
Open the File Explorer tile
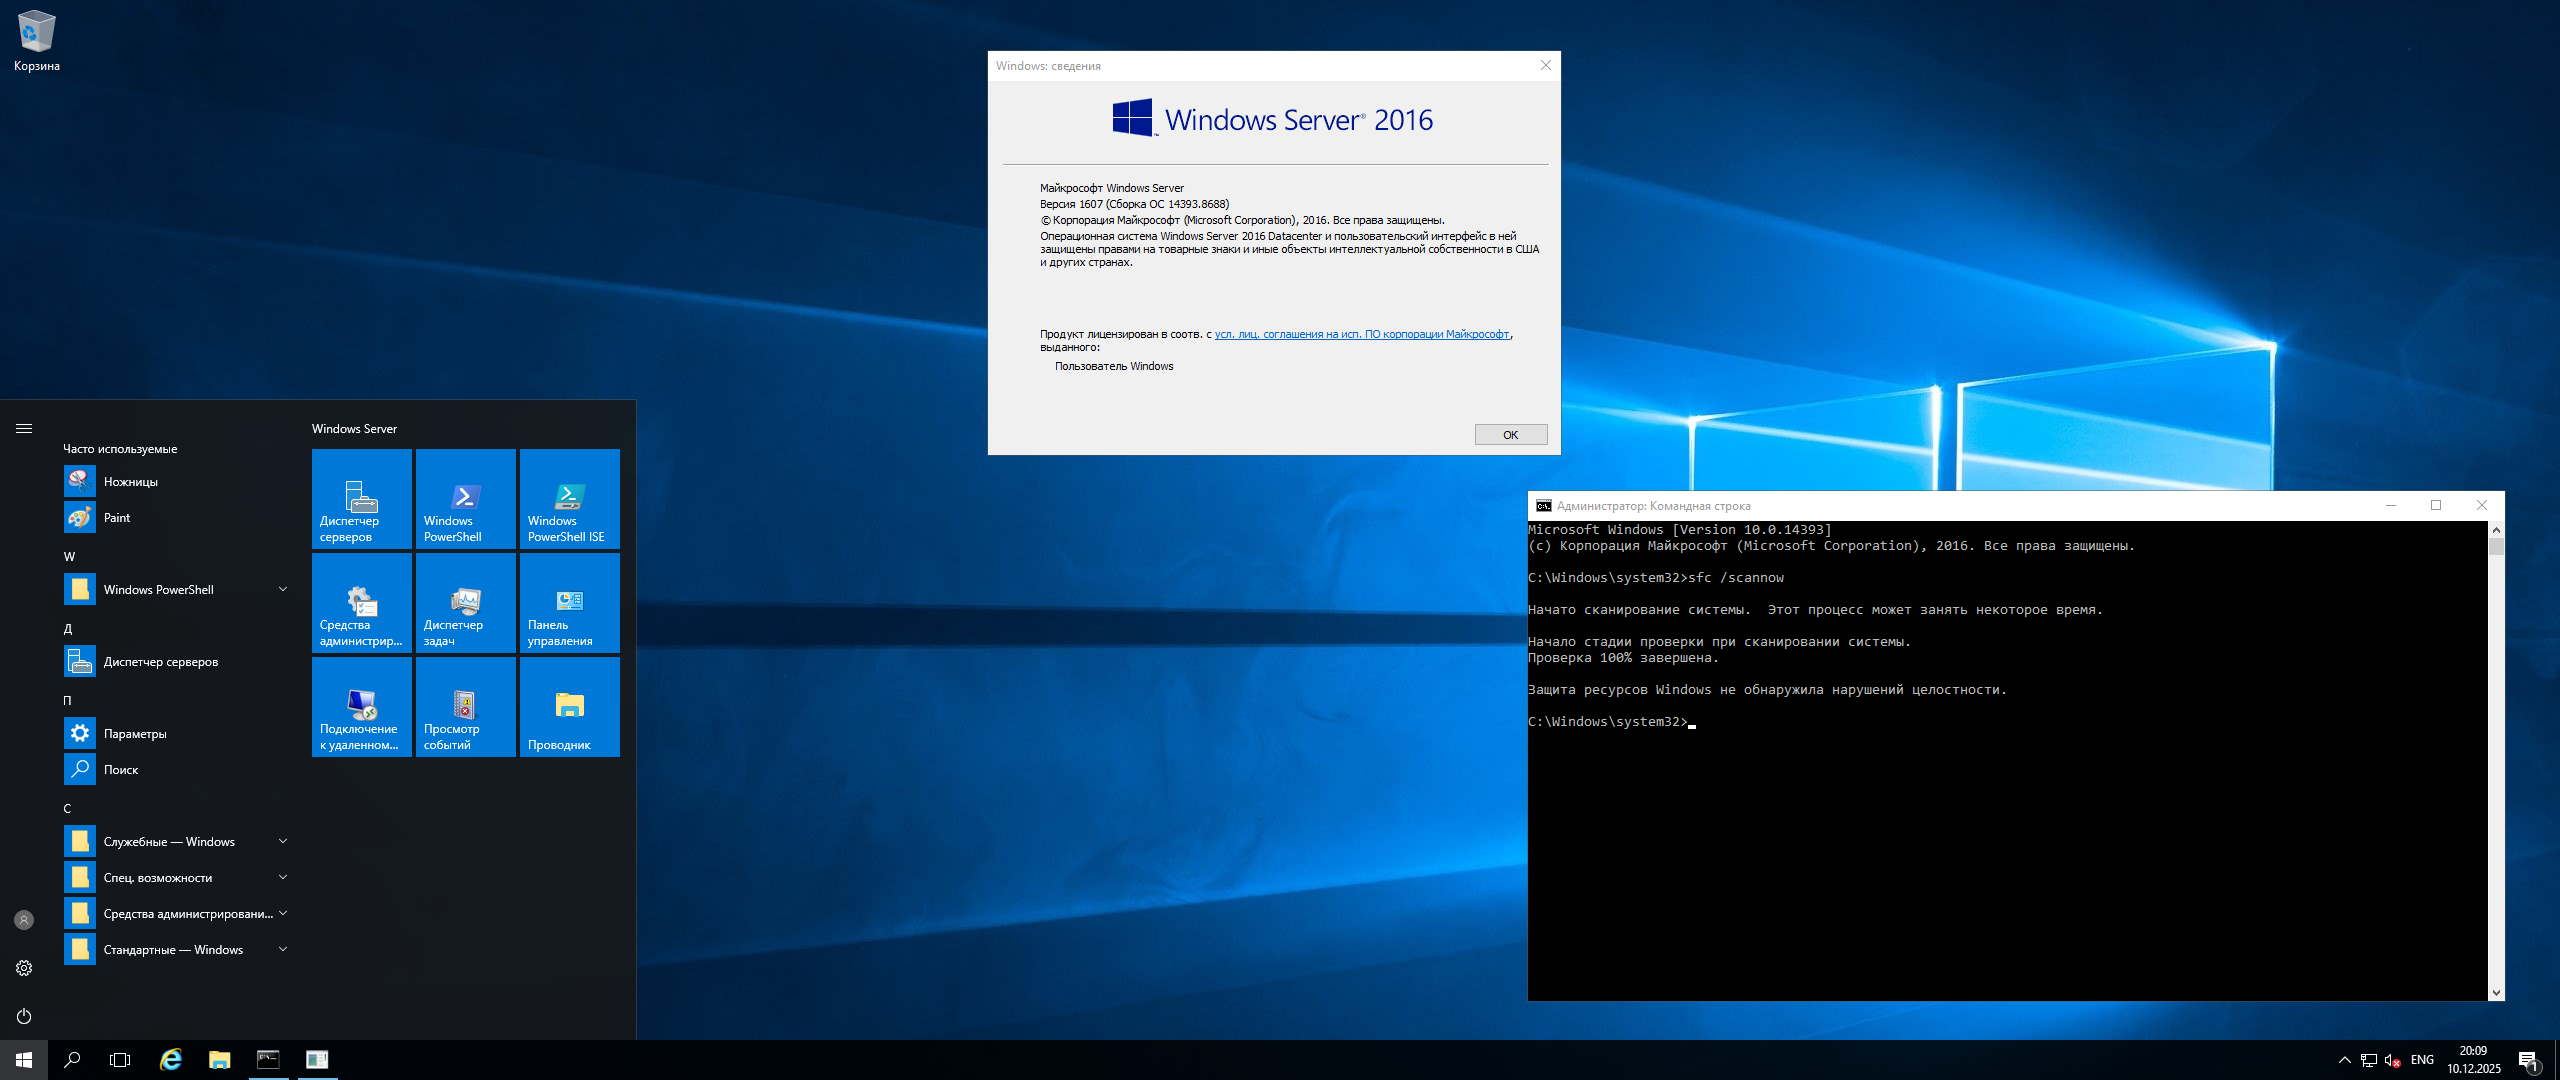pos(569,707)
